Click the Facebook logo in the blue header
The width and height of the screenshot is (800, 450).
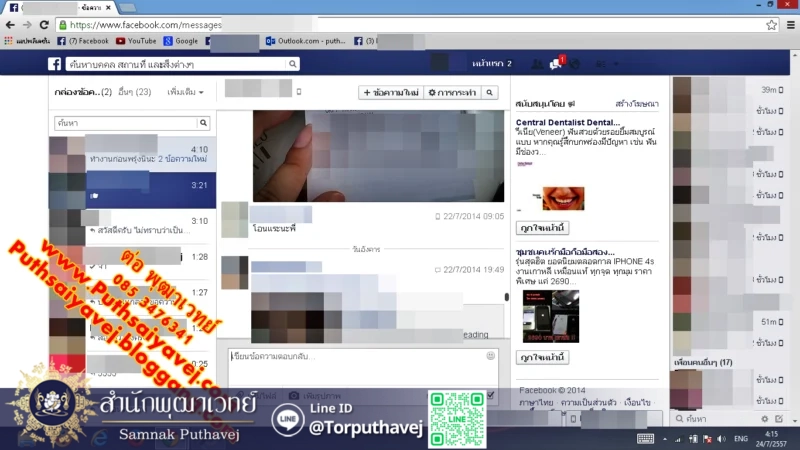click(x=55, y=64)
